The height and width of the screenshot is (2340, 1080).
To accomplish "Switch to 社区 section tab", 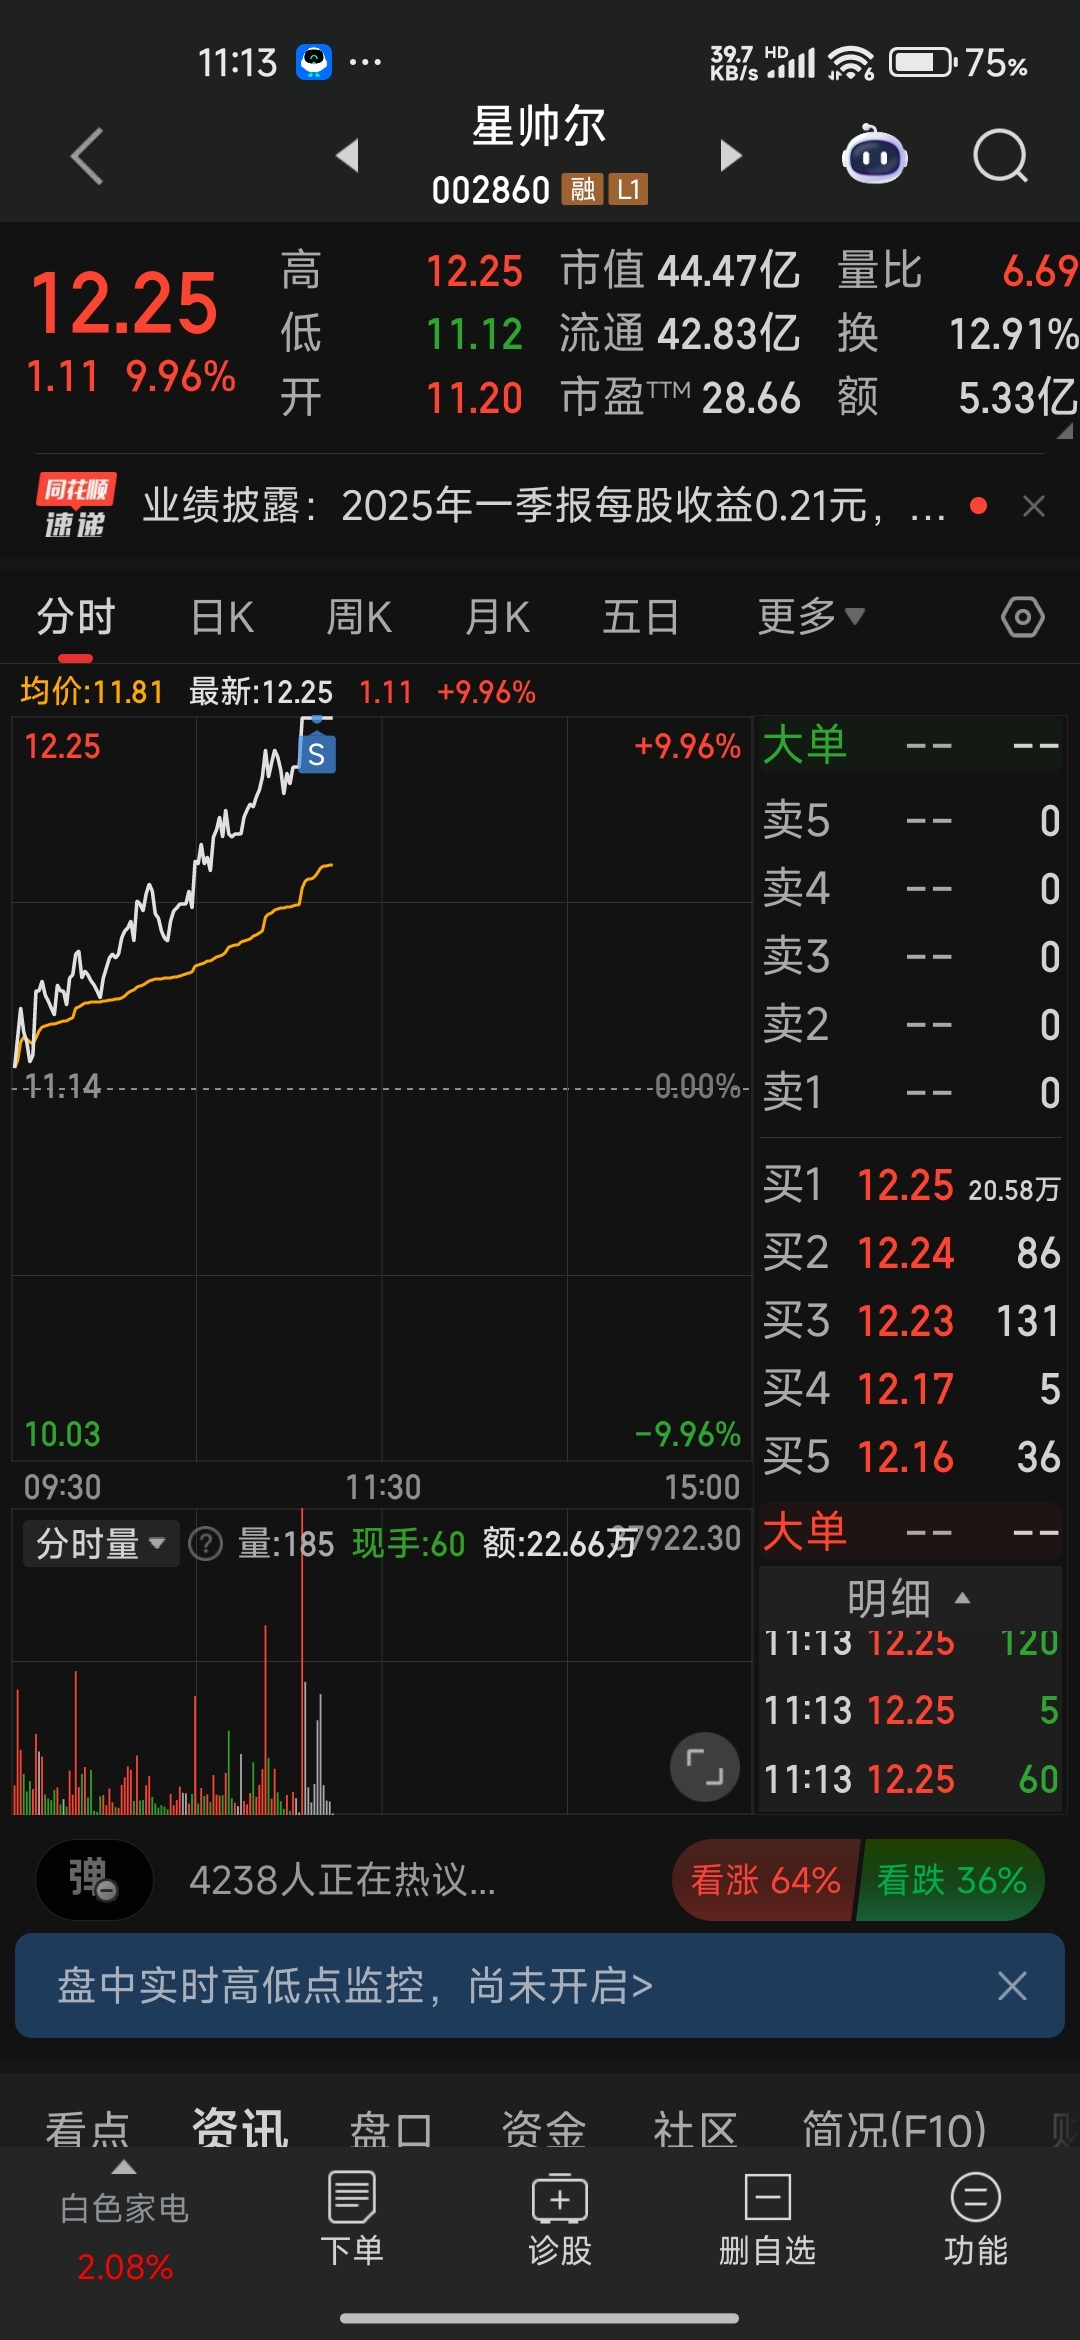I will tap(696, 2128).
